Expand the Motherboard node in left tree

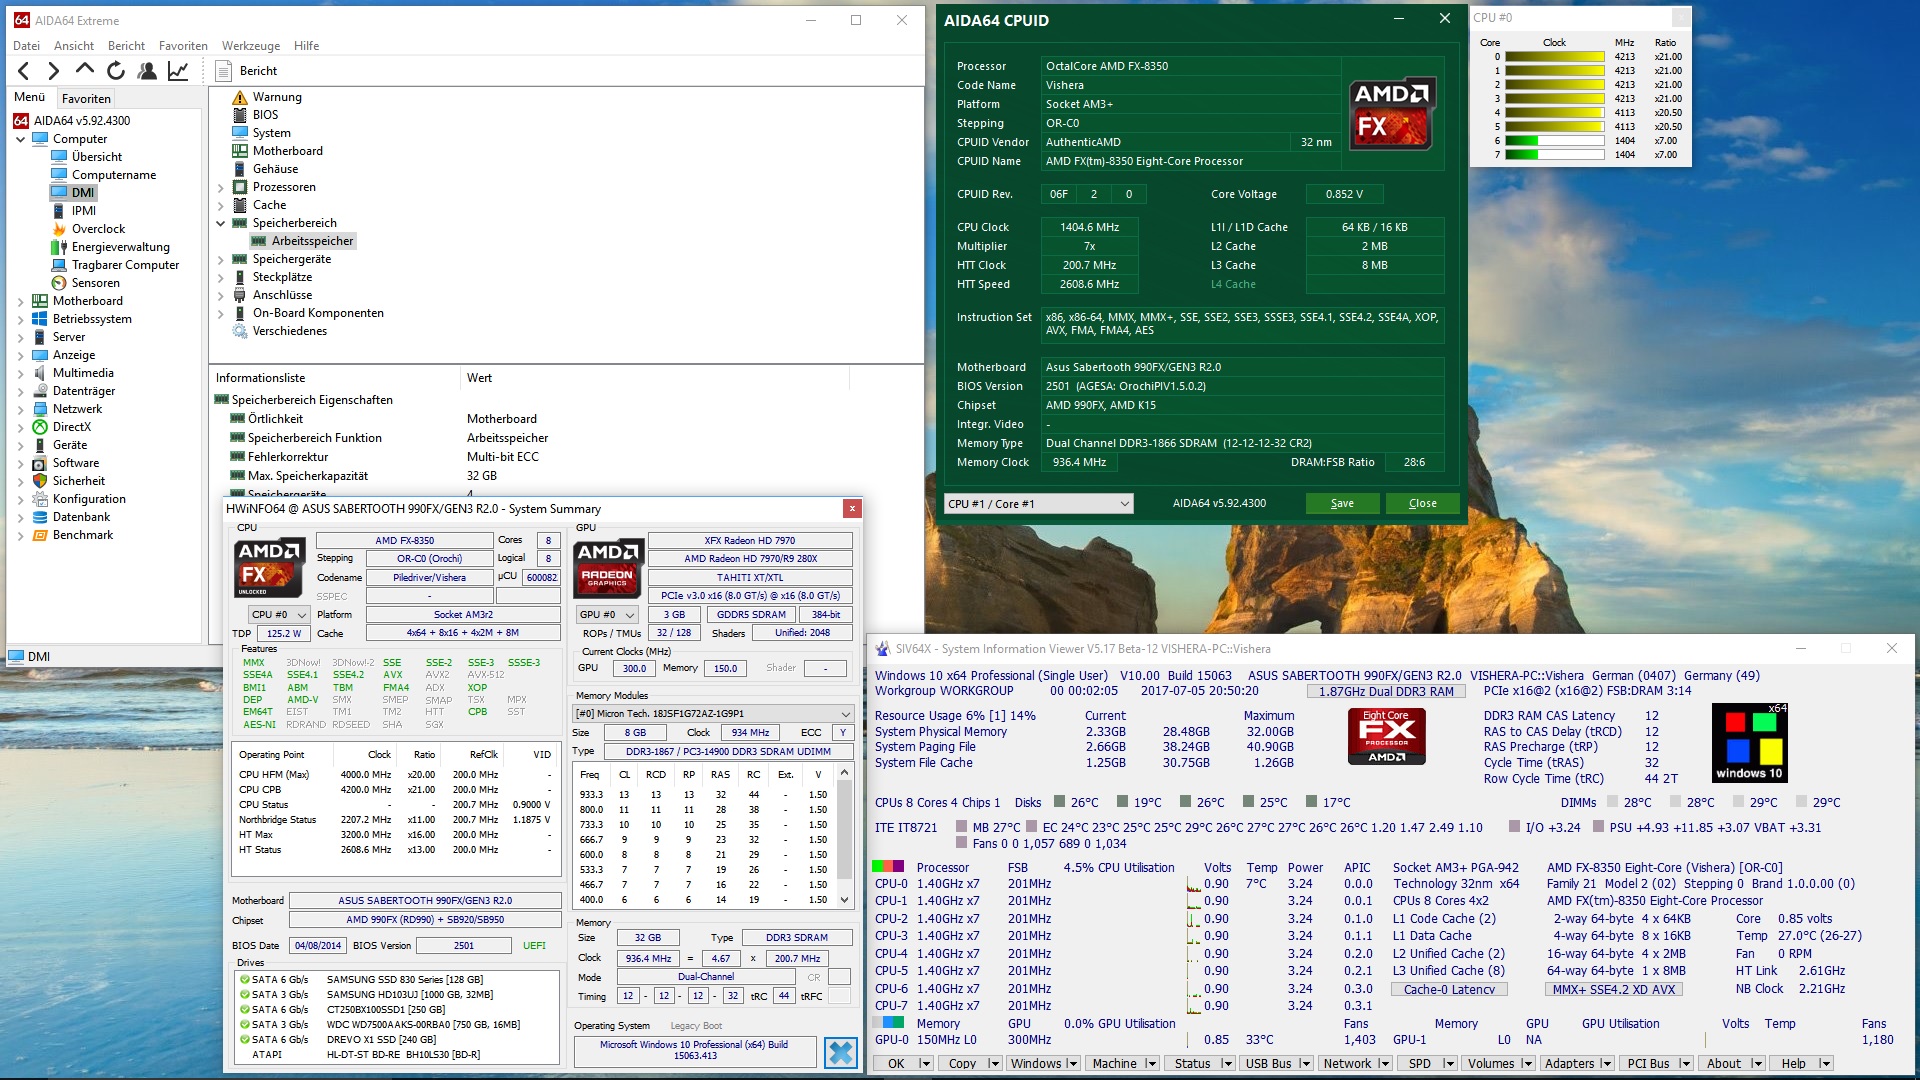point(21,301)
